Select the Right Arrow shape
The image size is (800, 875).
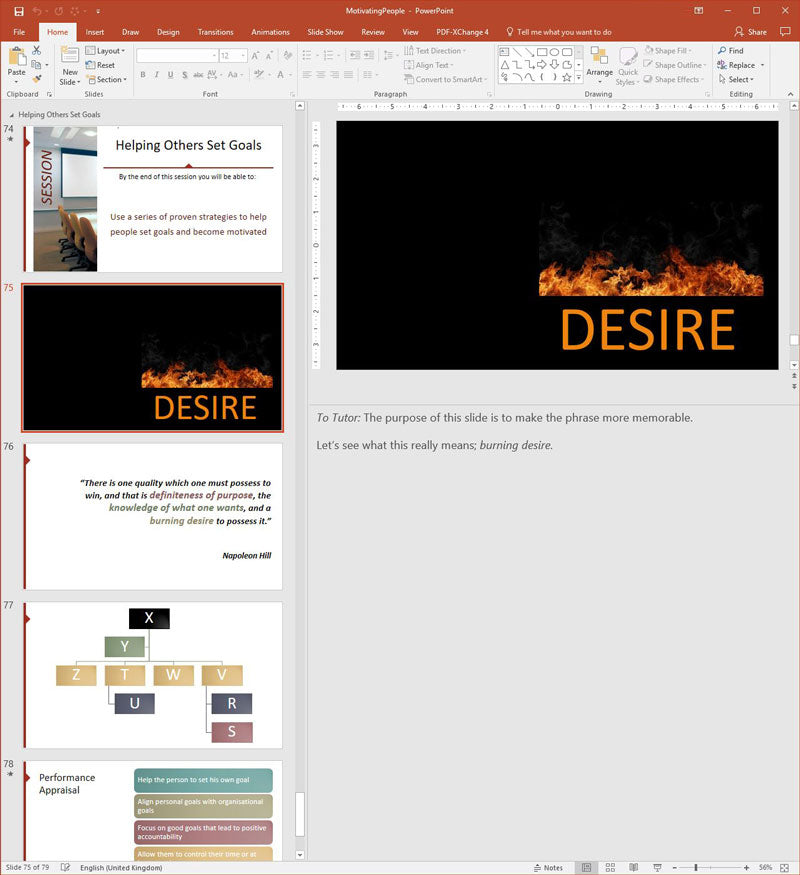pos(542,65)
